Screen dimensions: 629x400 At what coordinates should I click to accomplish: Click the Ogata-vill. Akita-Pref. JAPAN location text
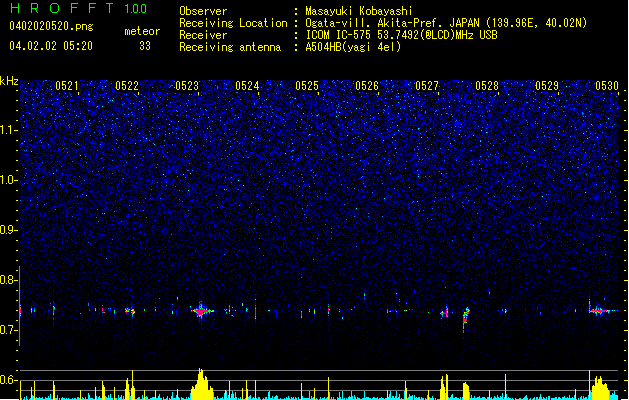446,23
